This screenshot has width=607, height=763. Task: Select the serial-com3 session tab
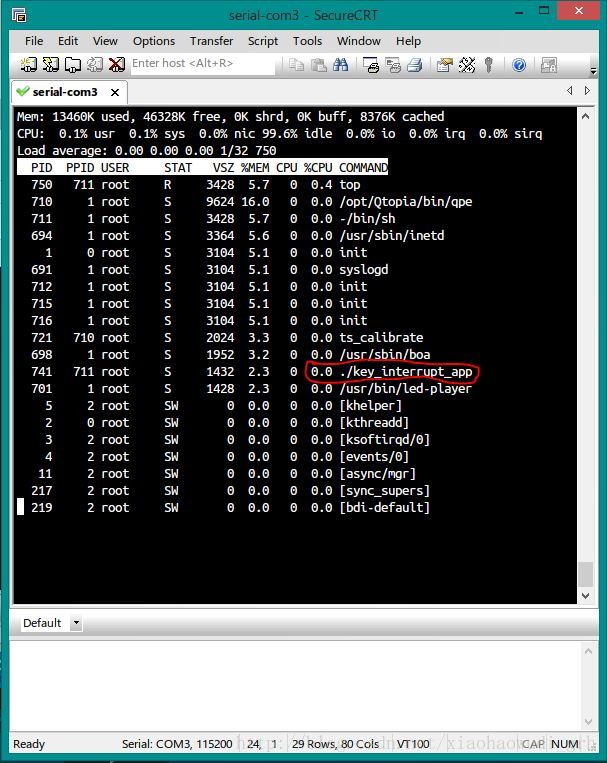pyautogui.click(x=69, y=91)
